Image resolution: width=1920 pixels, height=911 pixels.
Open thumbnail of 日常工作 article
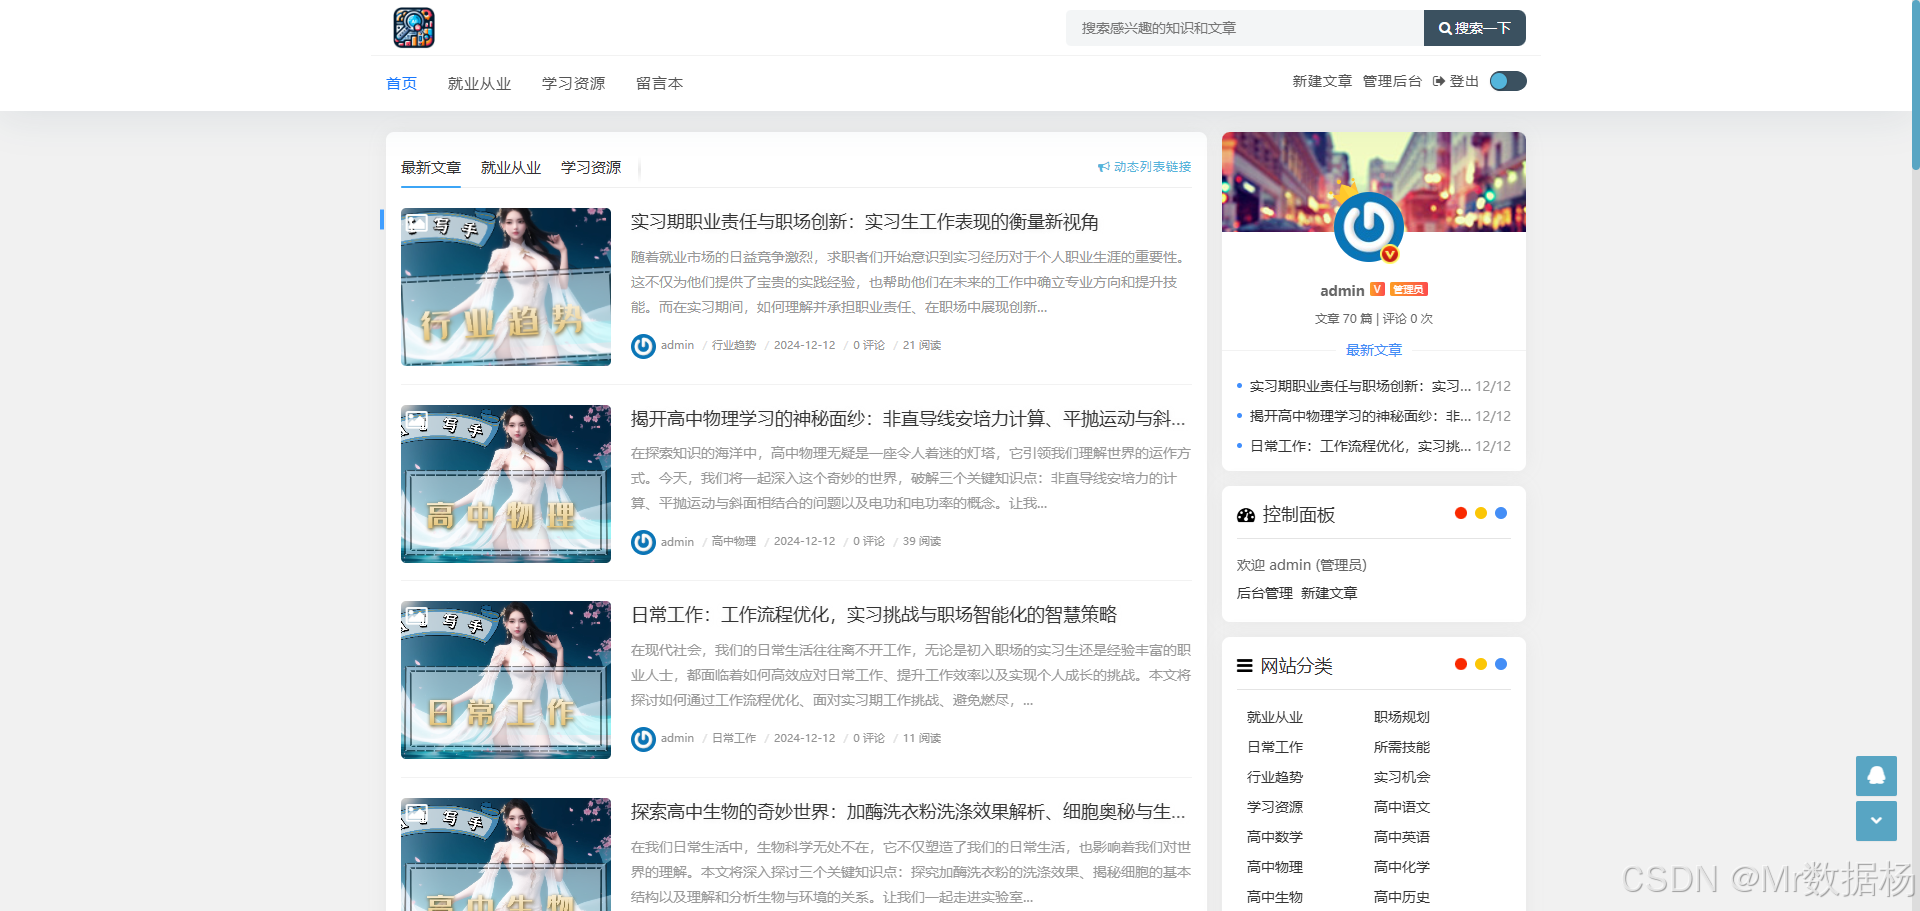click(x=506, y=680)
